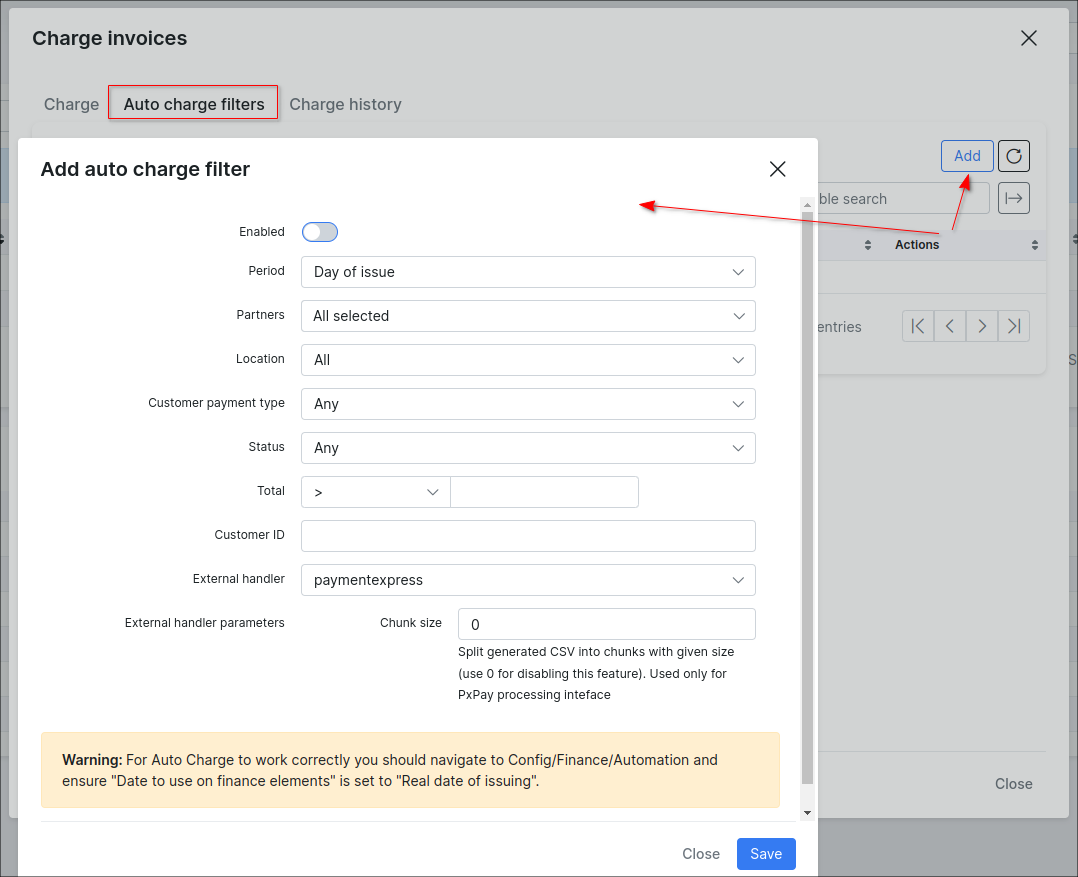
Task: Open the Location dropdown
Action: click(x=528, y=360)
